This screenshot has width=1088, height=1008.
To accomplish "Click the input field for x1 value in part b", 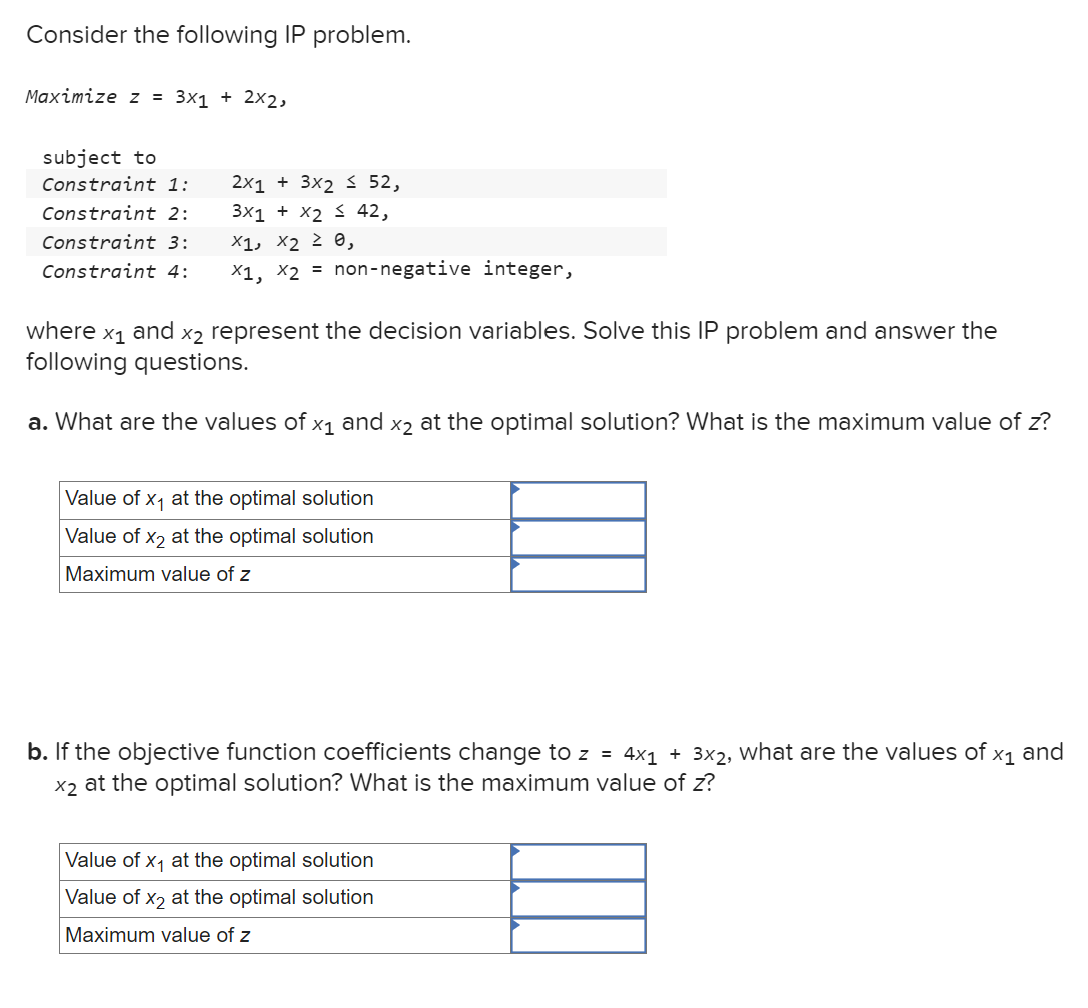I will click(580, 861).
